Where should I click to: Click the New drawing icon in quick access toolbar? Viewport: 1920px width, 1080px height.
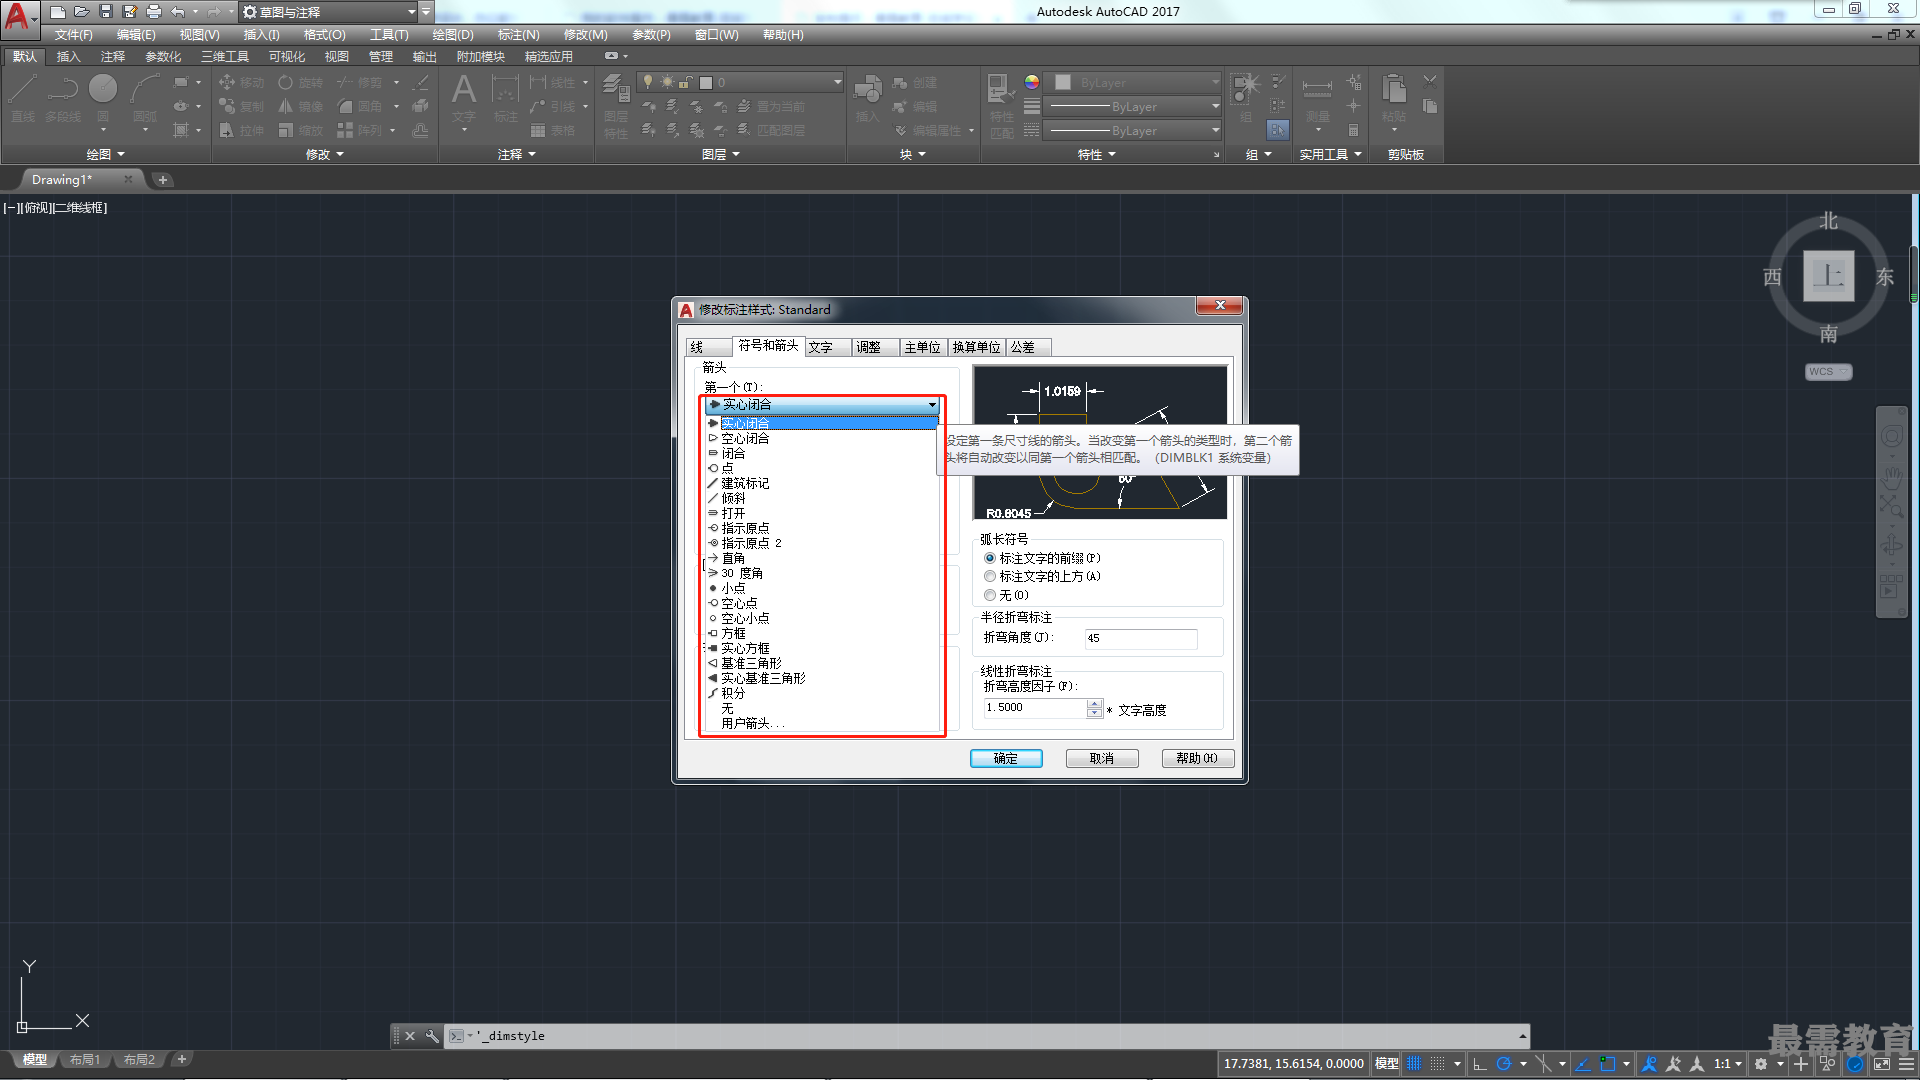click(x=58, y=12)
